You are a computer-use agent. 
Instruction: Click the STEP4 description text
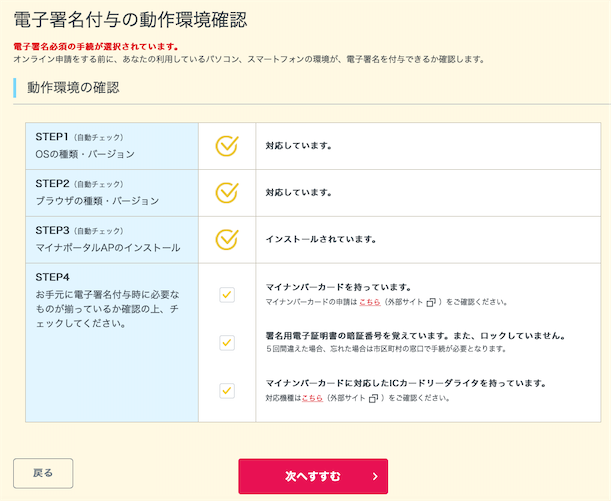(x=106, y=309)
